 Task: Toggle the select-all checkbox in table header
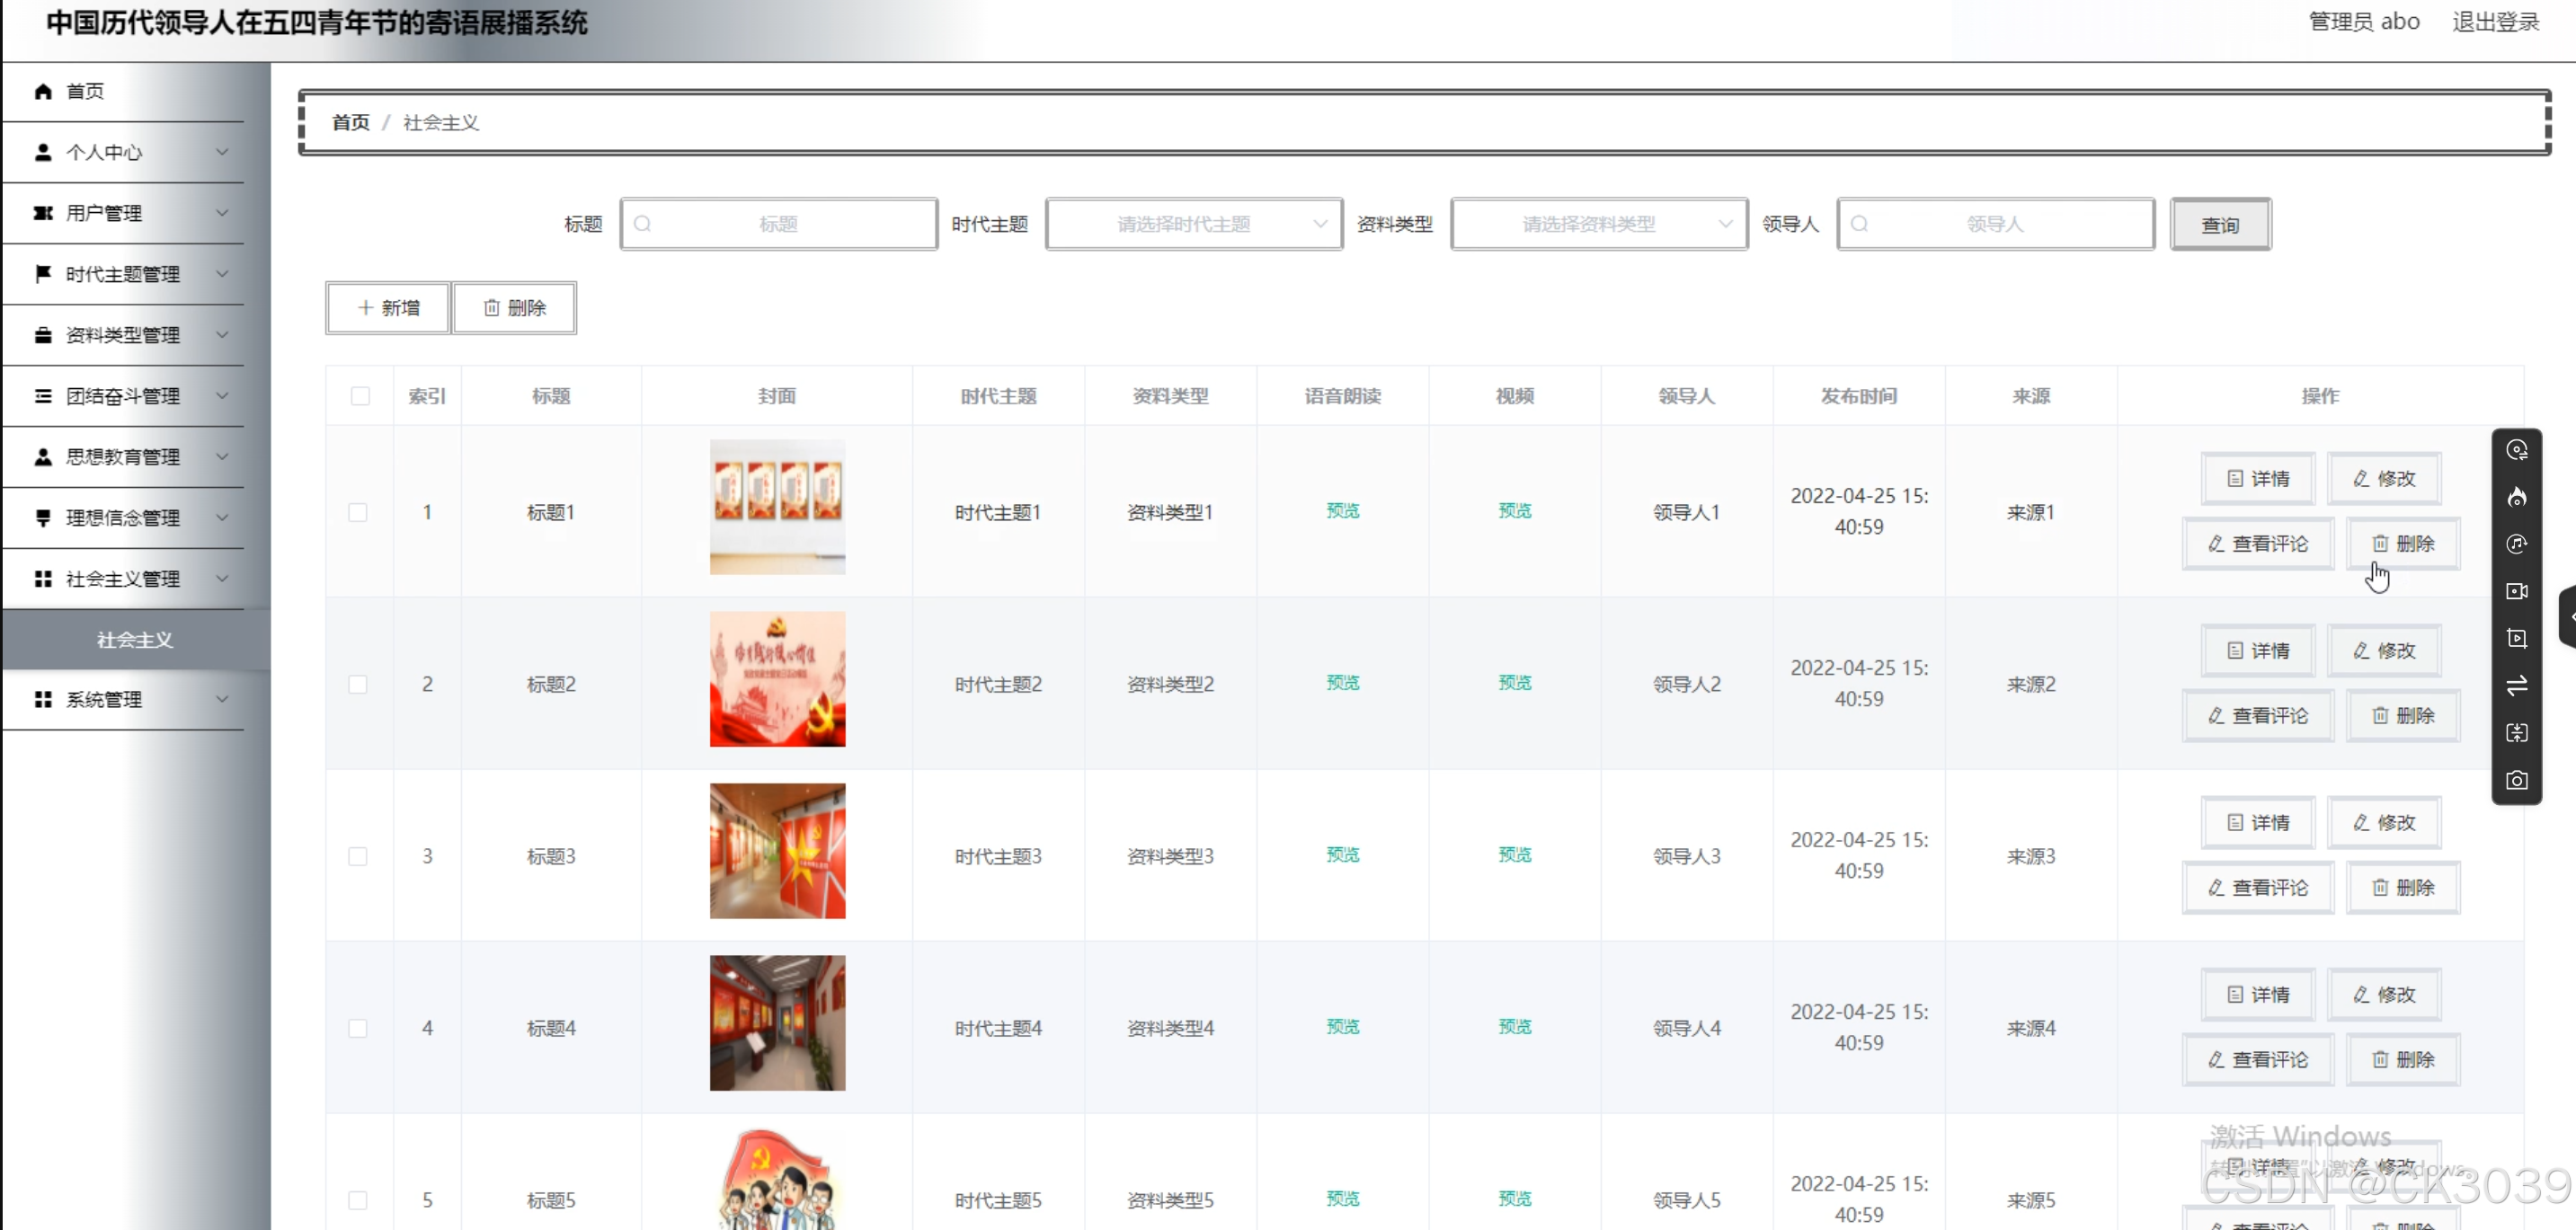pyautogui.click(x=360, y=396)
